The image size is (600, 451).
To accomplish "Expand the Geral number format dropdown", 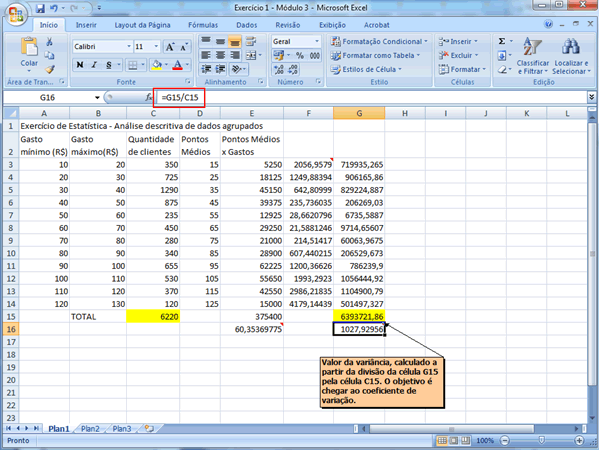I will pyautogui.click(x=317, y=41).
